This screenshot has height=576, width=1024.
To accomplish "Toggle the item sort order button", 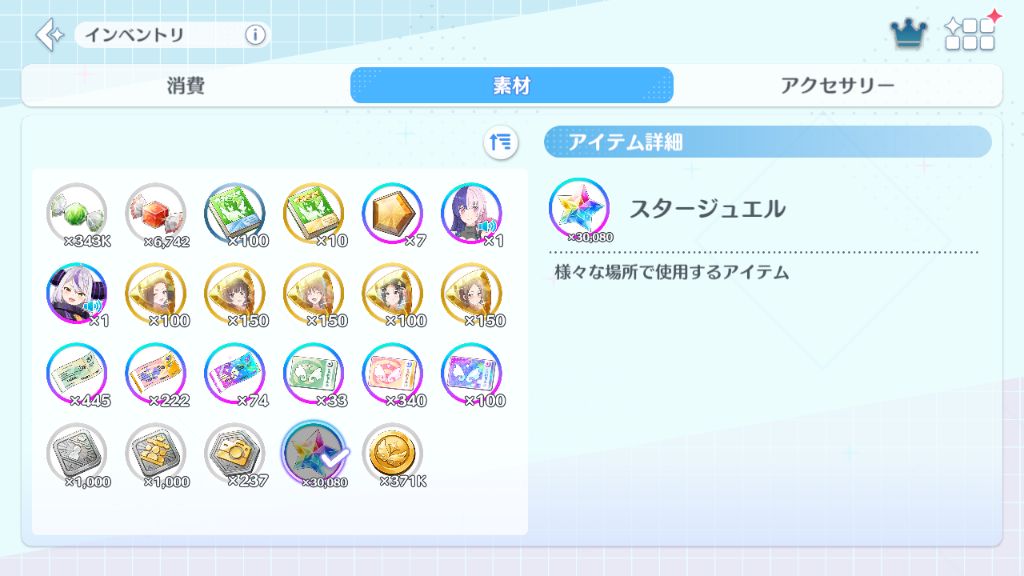I will tap(501, 142).
